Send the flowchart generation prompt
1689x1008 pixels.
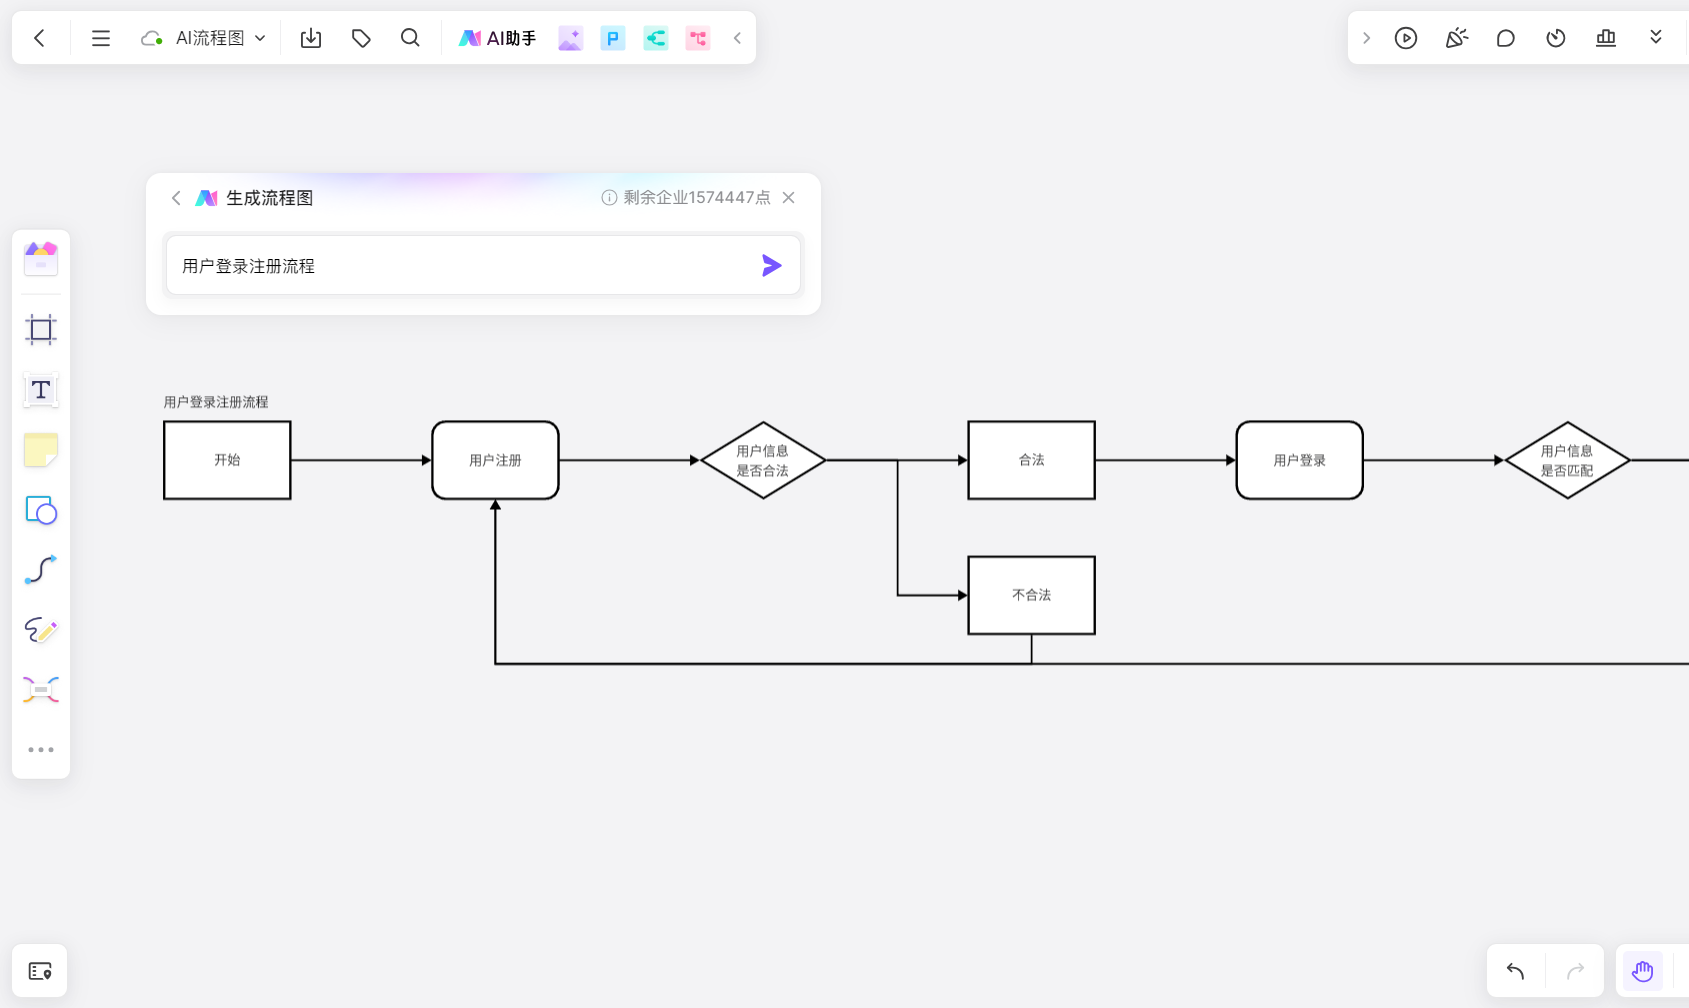coord(771,265)
